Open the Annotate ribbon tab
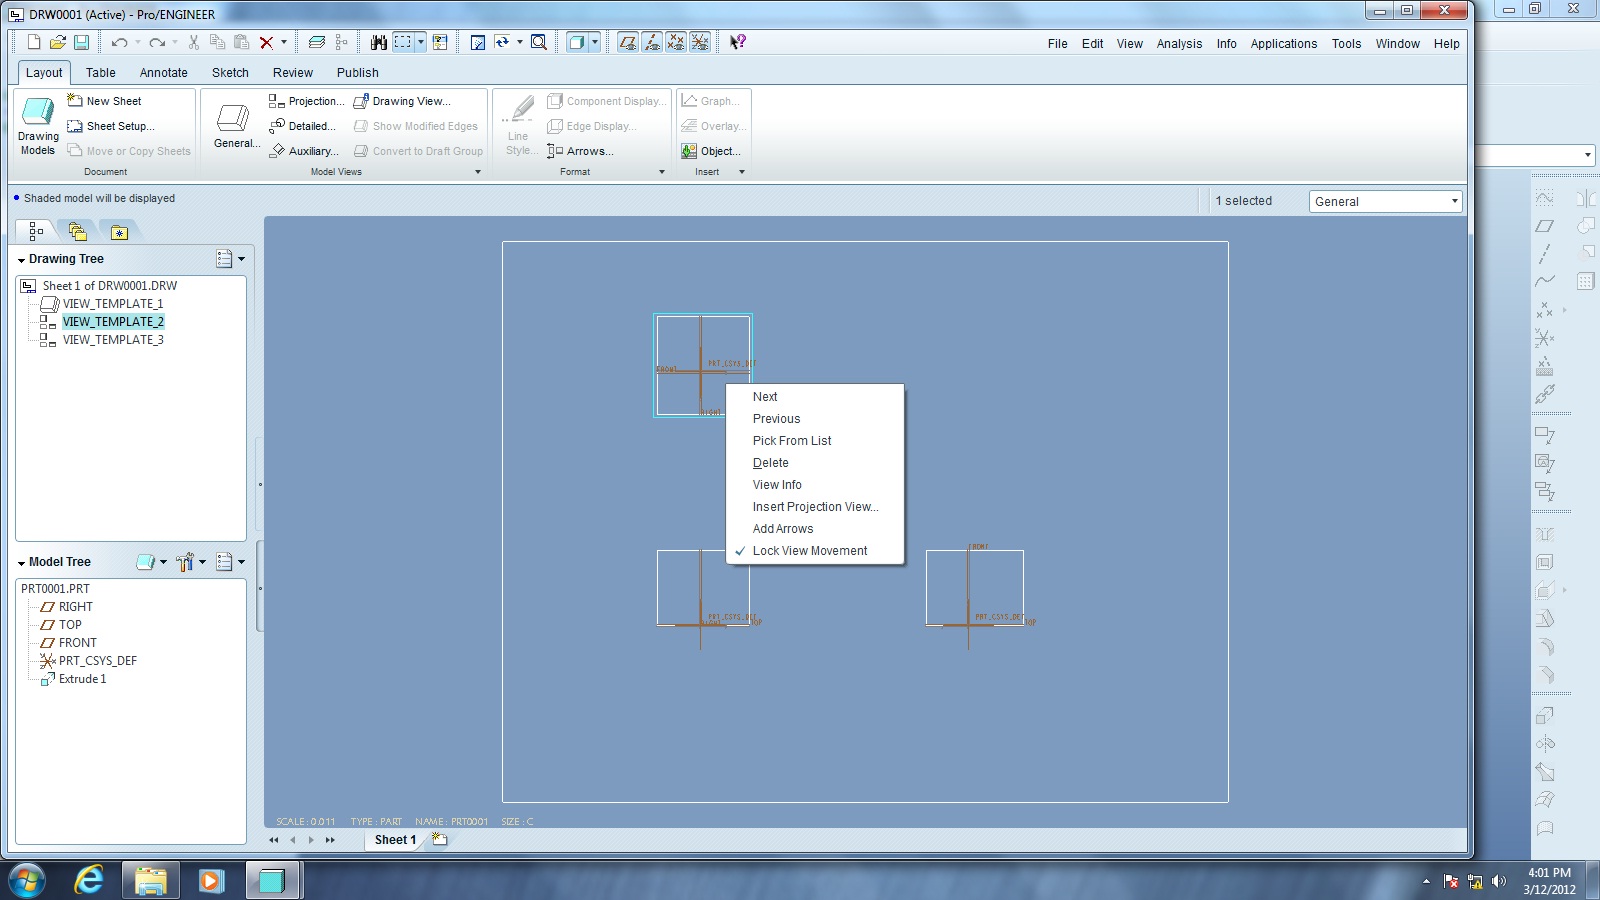 pos(163,72)
